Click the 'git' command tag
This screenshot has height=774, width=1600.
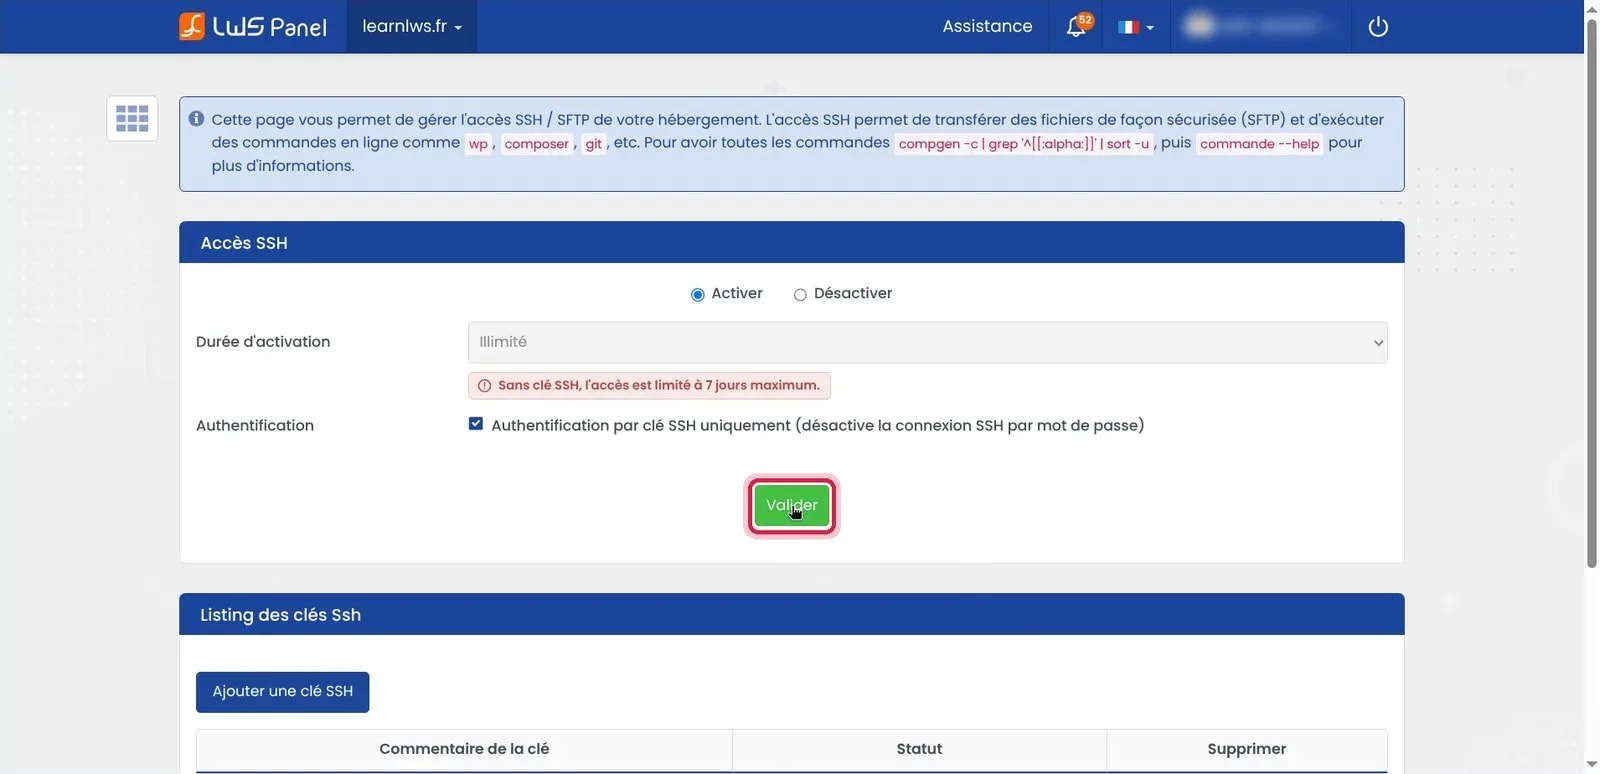tap(594, 144)
